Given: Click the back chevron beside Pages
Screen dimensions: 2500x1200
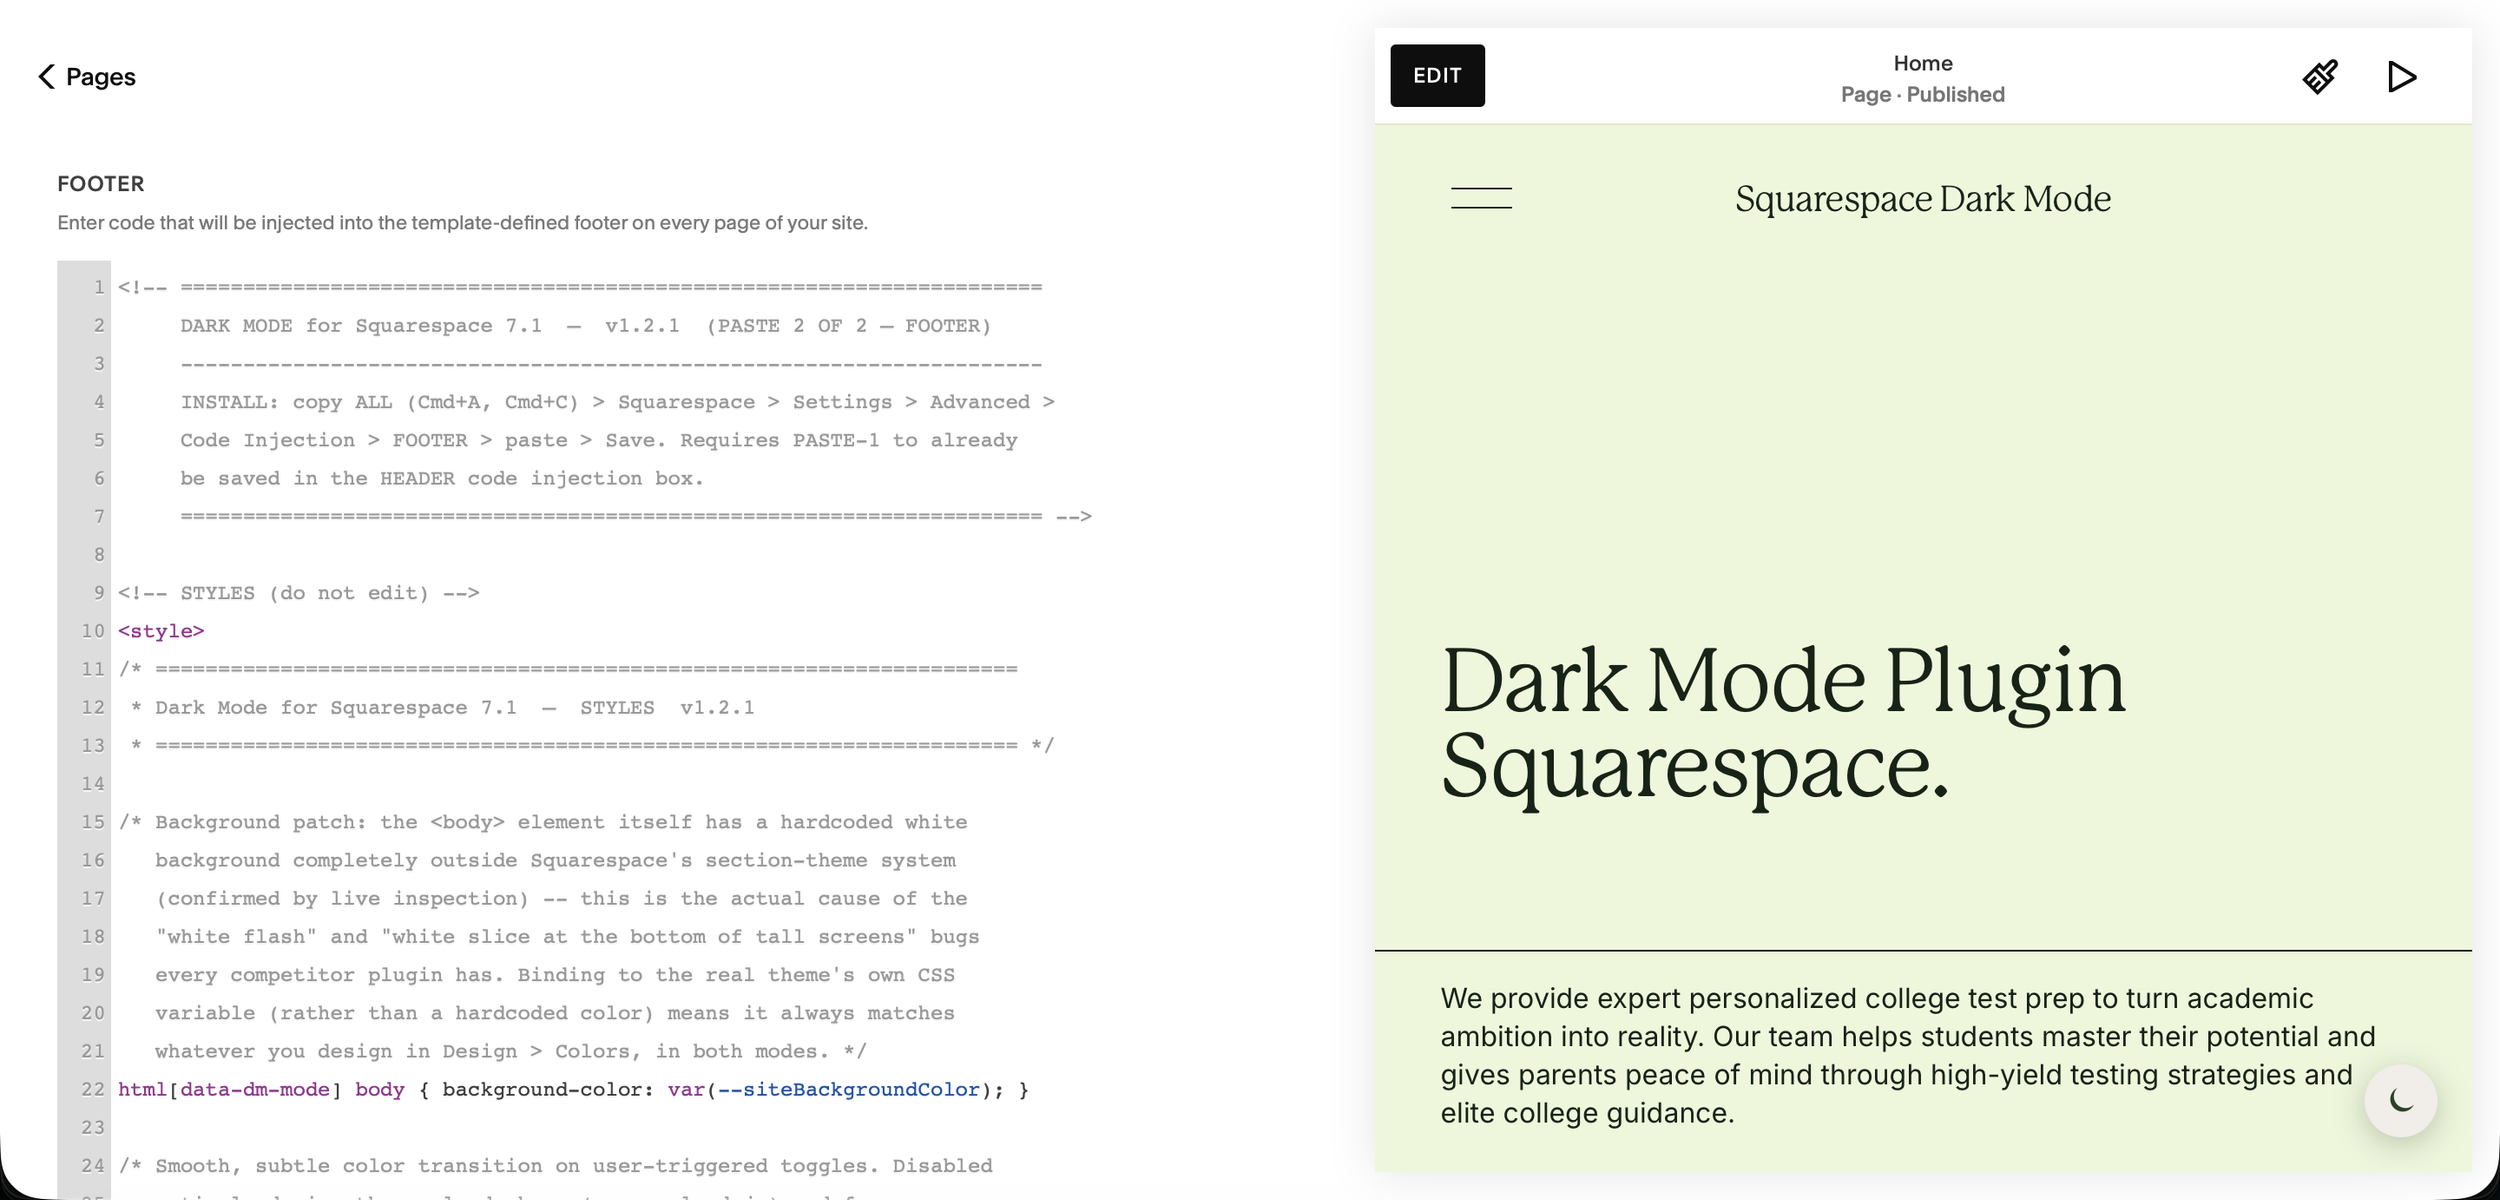Looking at the screenshot, I should click(x=46, y=77).
